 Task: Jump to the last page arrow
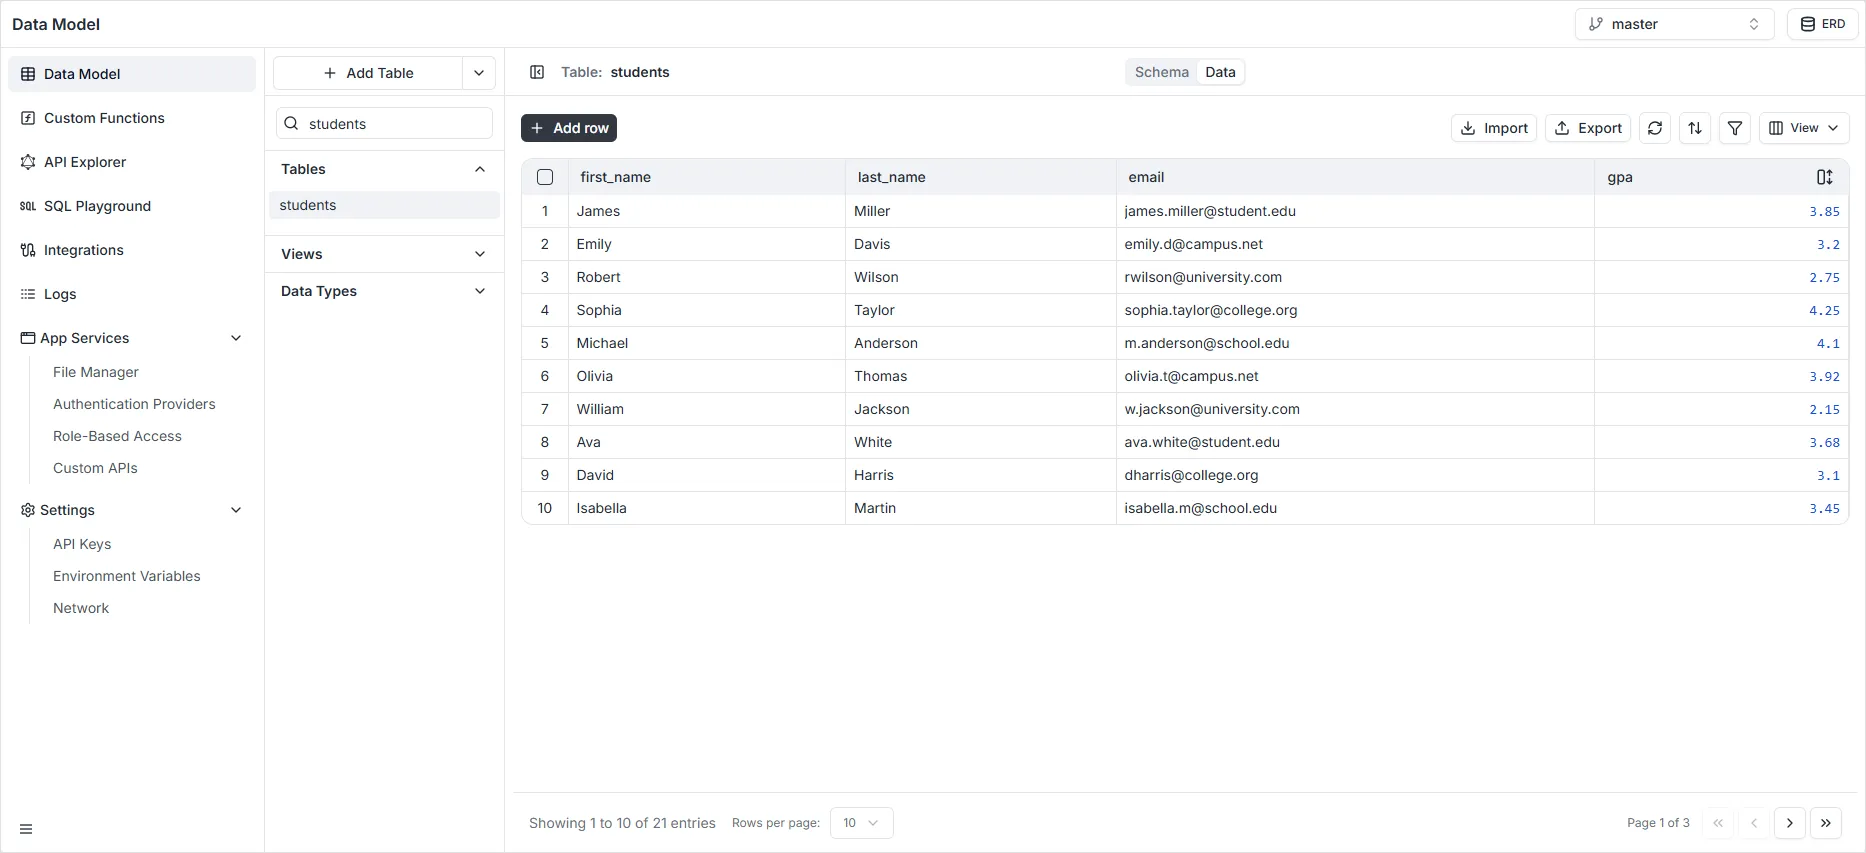coord(1826,823)
